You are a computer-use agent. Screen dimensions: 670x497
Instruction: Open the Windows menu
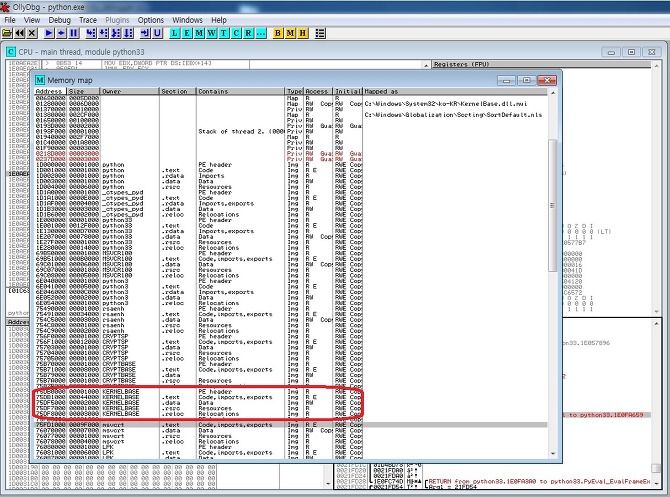(187, 20)
